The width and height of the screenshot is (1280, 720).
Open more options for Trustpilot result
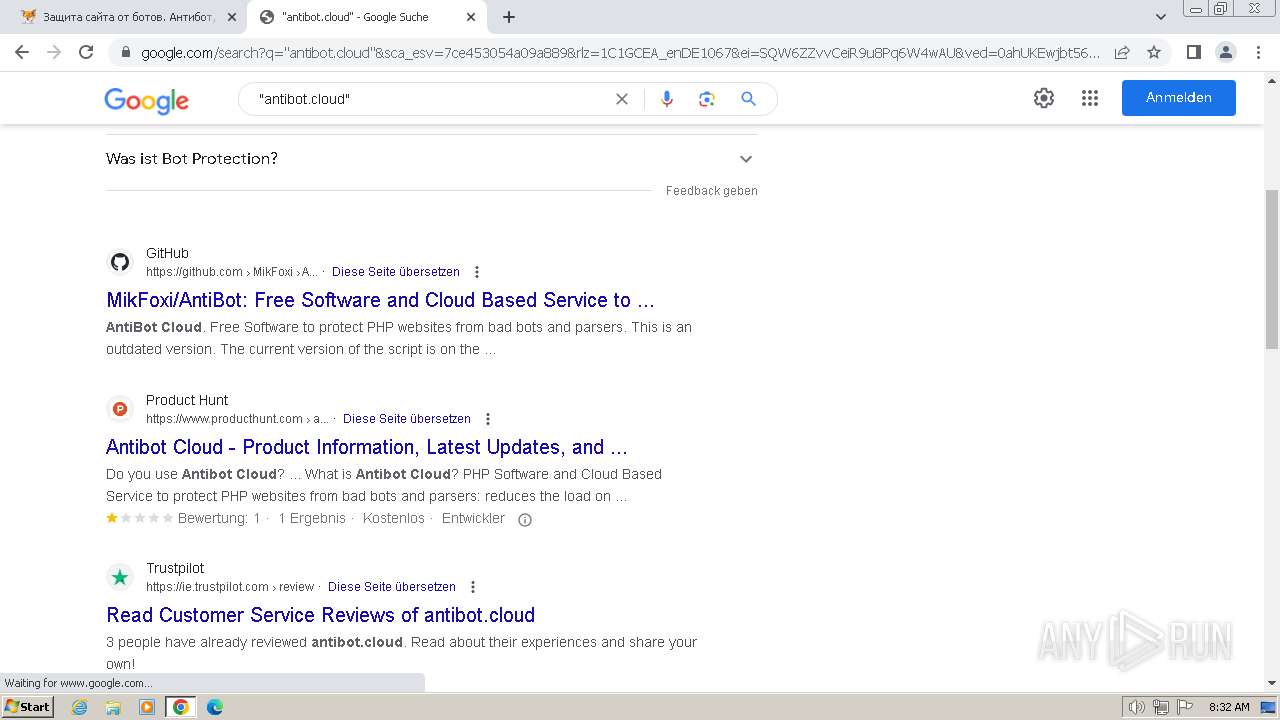473,587
